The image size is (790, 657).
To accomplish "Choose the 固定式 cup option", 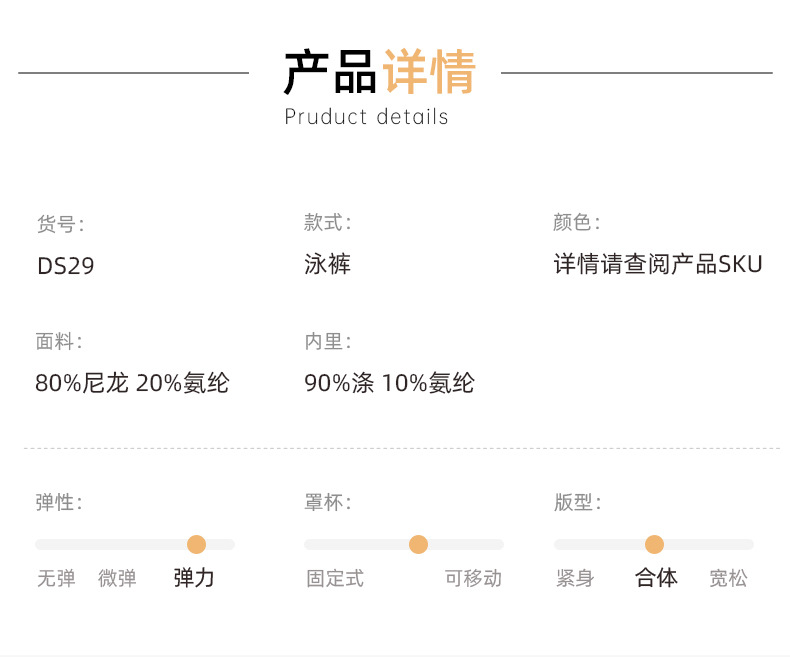I will [x=335, y=579].
